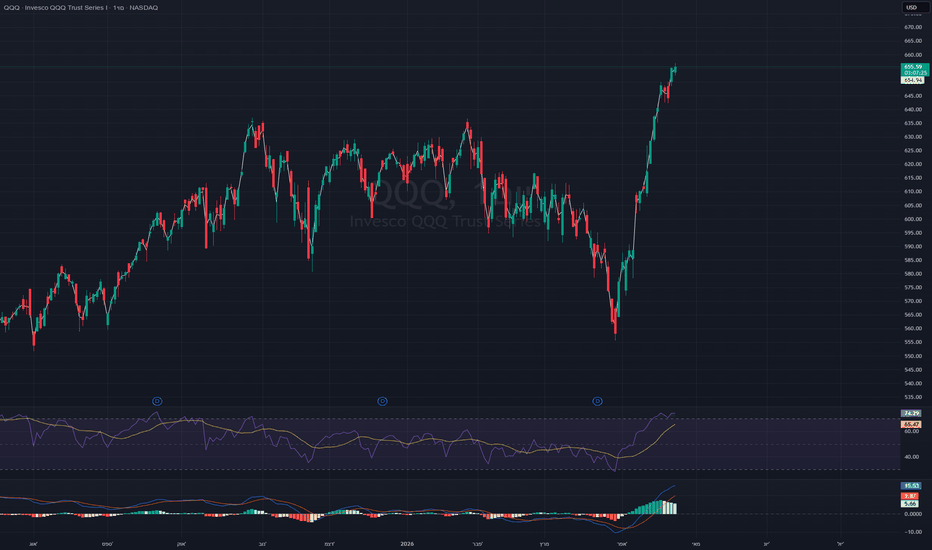Click the red signal value 9.87
Viewport: 932px width, 550px height.
[910, 496]
